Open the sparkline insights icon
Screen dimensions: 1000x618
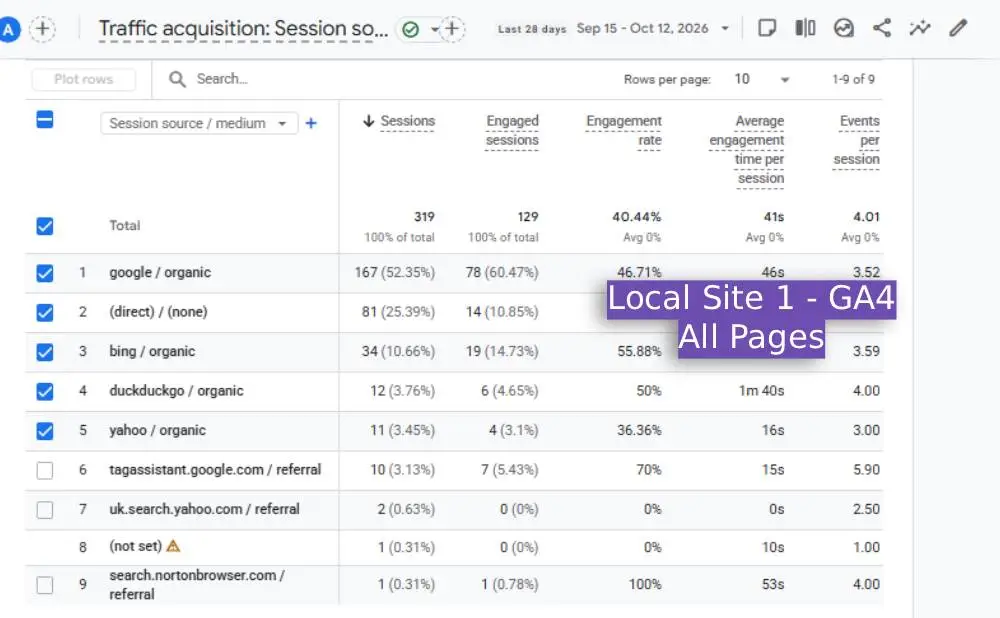920,28
